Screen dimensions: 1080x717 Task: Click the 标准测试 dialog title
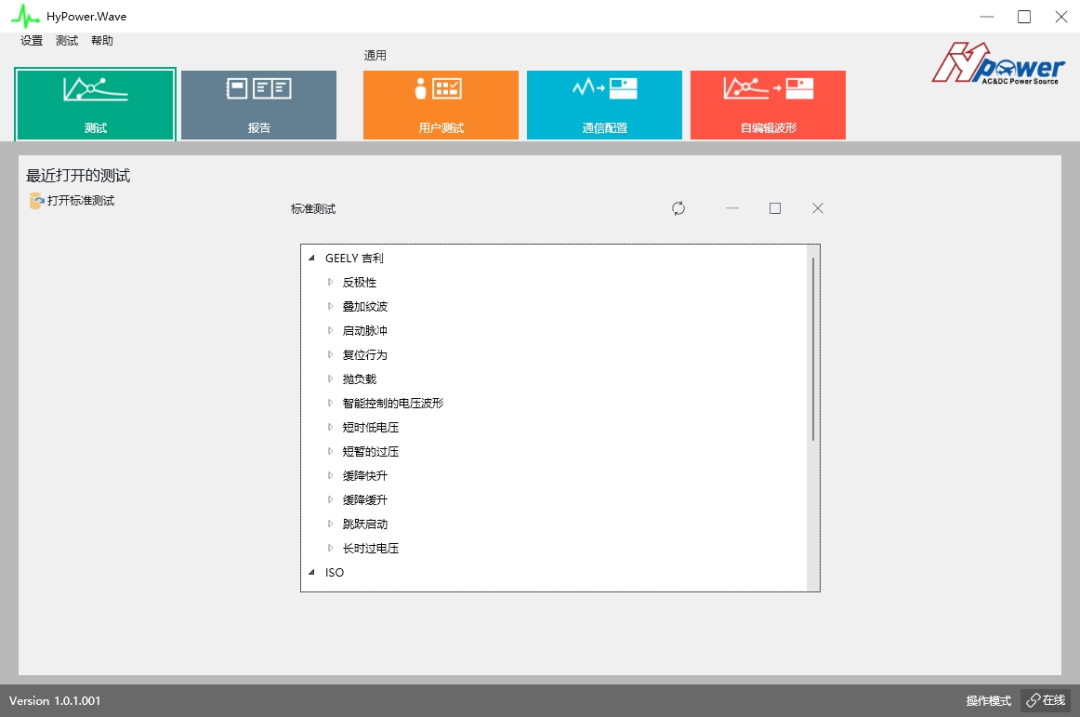[313, 208]
